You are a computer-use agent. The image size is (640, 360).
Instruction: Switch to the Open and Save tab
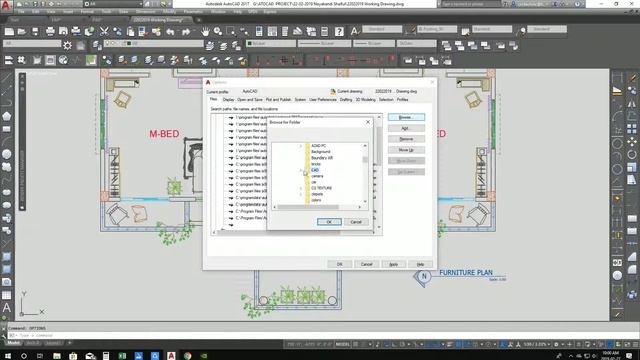[x=250, y=100]
